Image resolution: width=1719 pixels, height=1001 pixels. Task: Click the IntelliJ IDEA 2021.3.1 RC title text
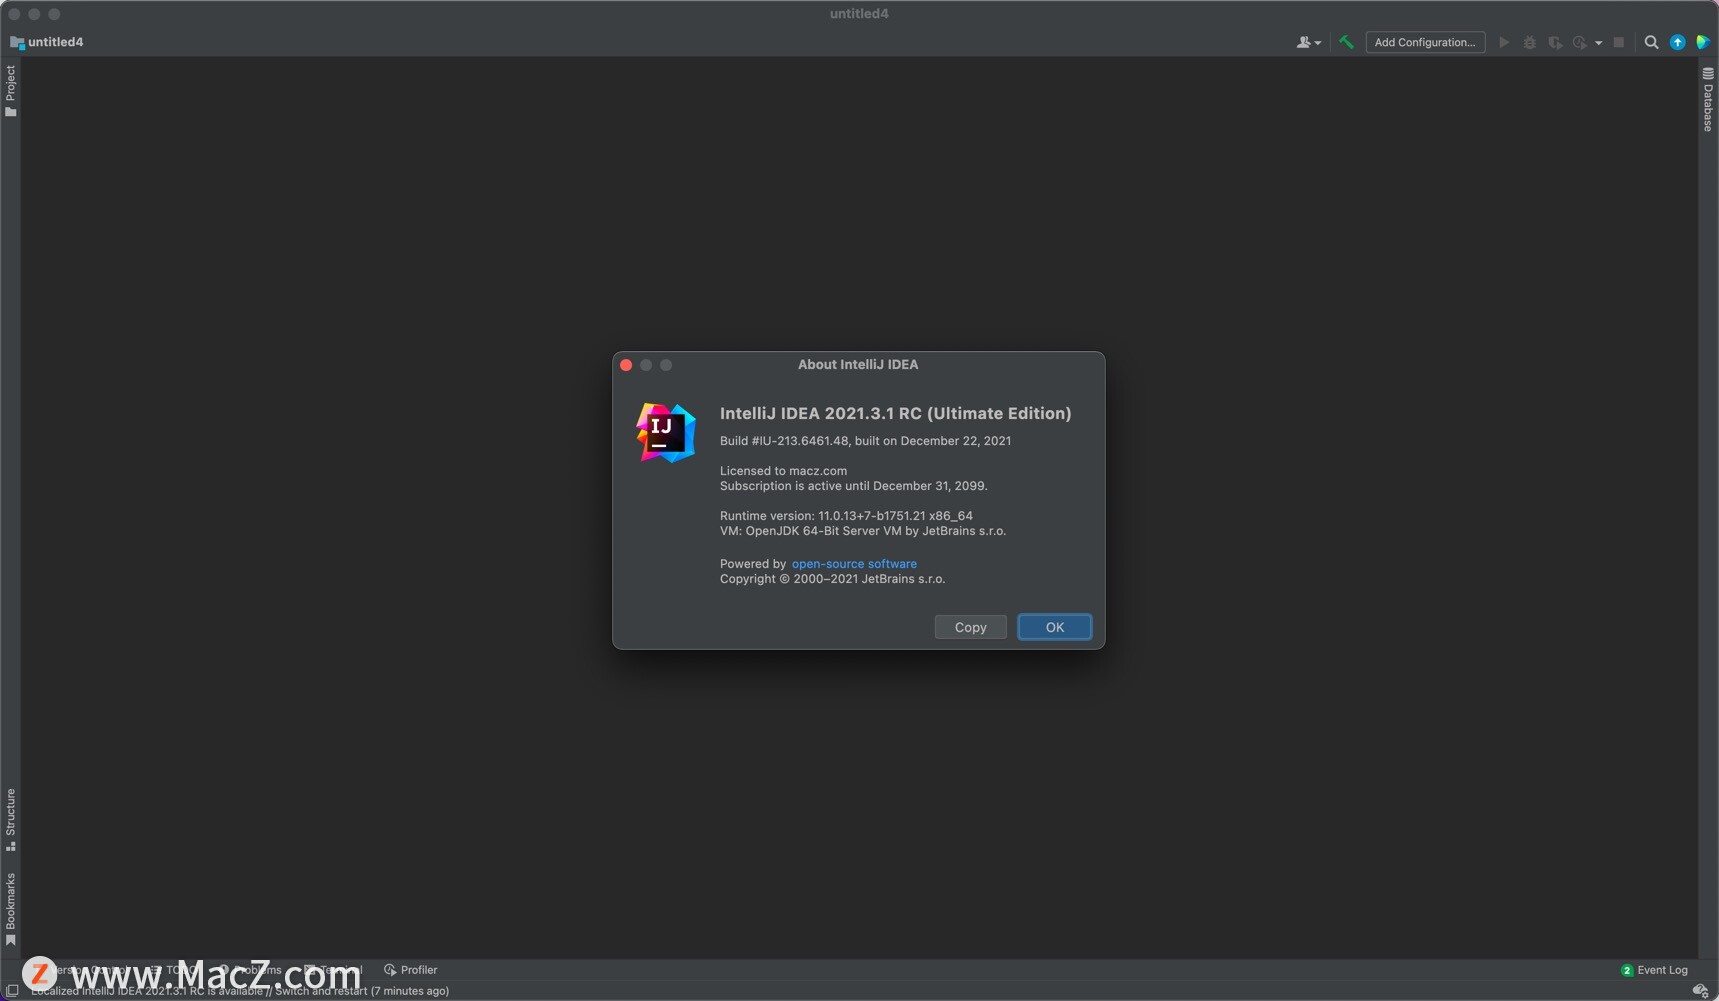click(x=895, y=413)
